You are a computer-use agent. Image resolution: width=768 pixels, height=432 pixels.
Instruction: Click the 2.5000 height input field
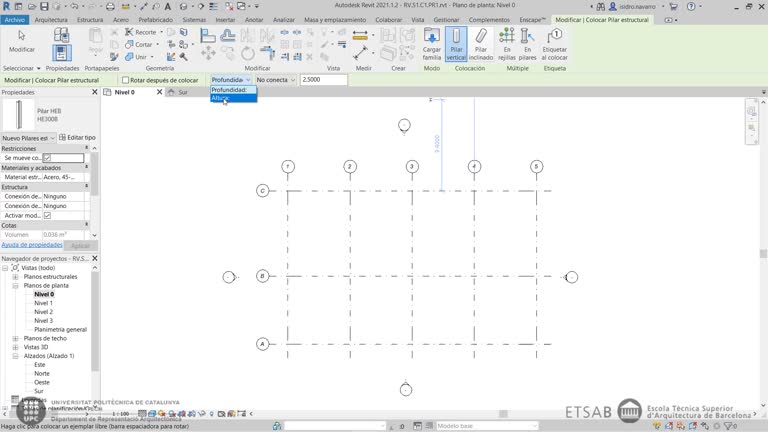[323, 80]
